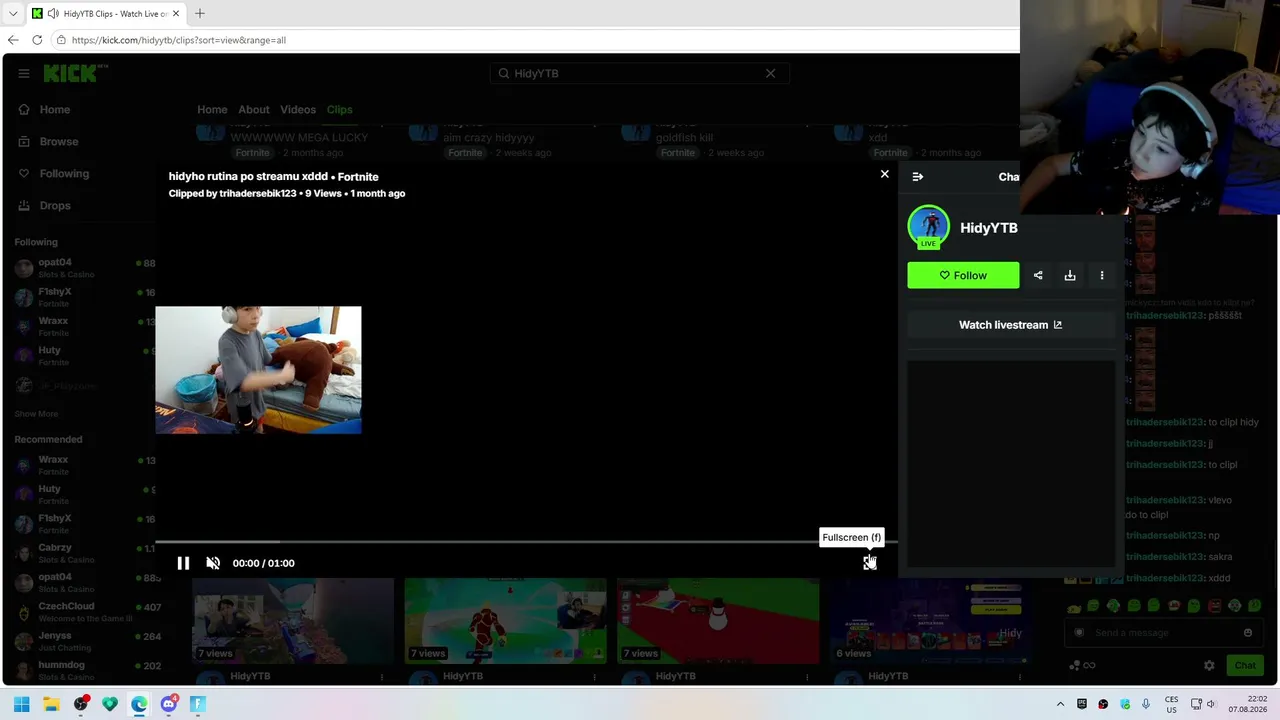The height and width of the screenshot is (720, 1280).
Task: Open Fortnite from taskbar
Action: [198, 704]
